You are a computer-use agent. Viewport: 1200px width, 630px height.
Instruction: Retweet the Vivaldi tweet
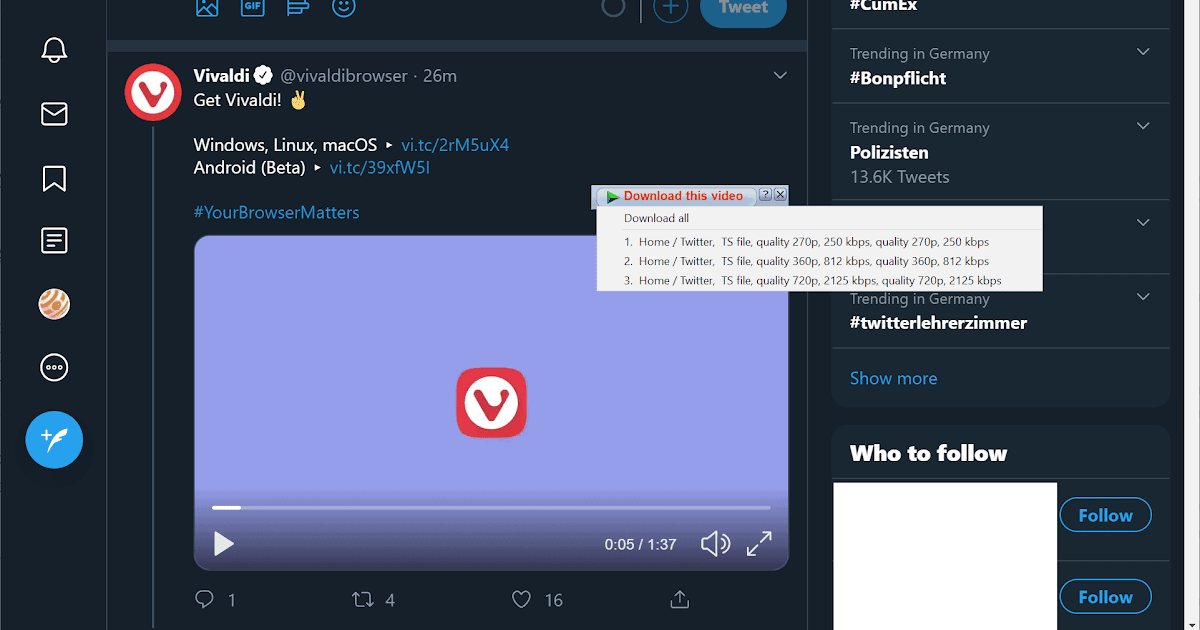[x=363, y=599]
